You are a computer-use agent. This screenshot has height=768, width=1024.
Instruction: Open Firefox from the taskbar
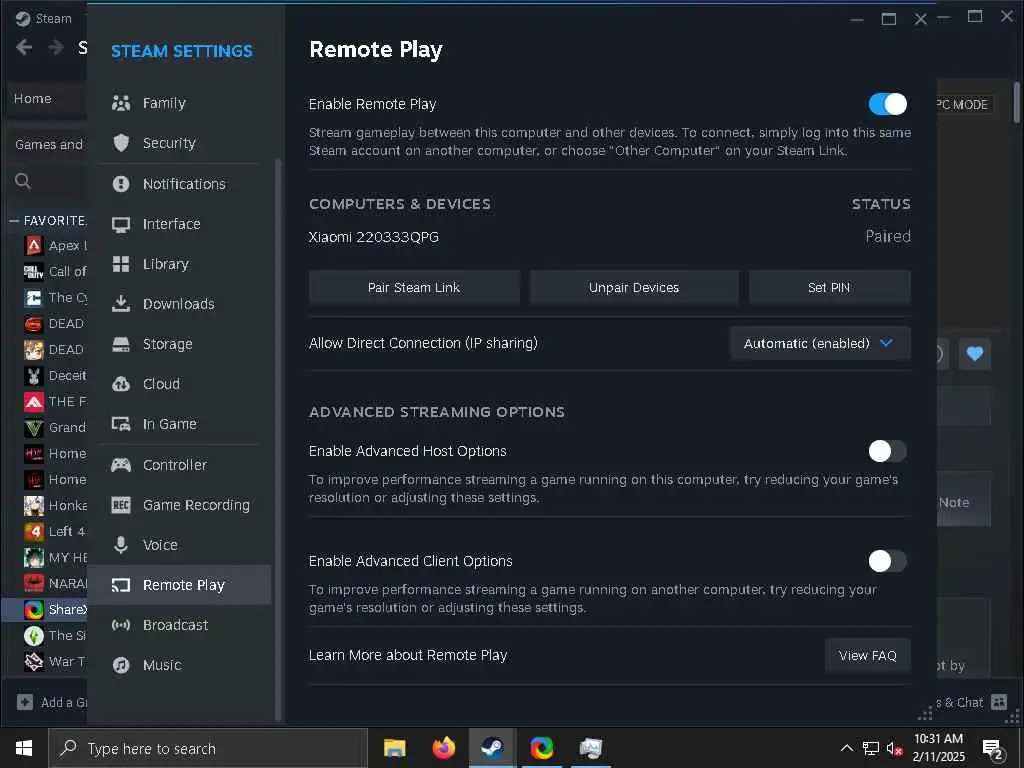pos(443,748)
